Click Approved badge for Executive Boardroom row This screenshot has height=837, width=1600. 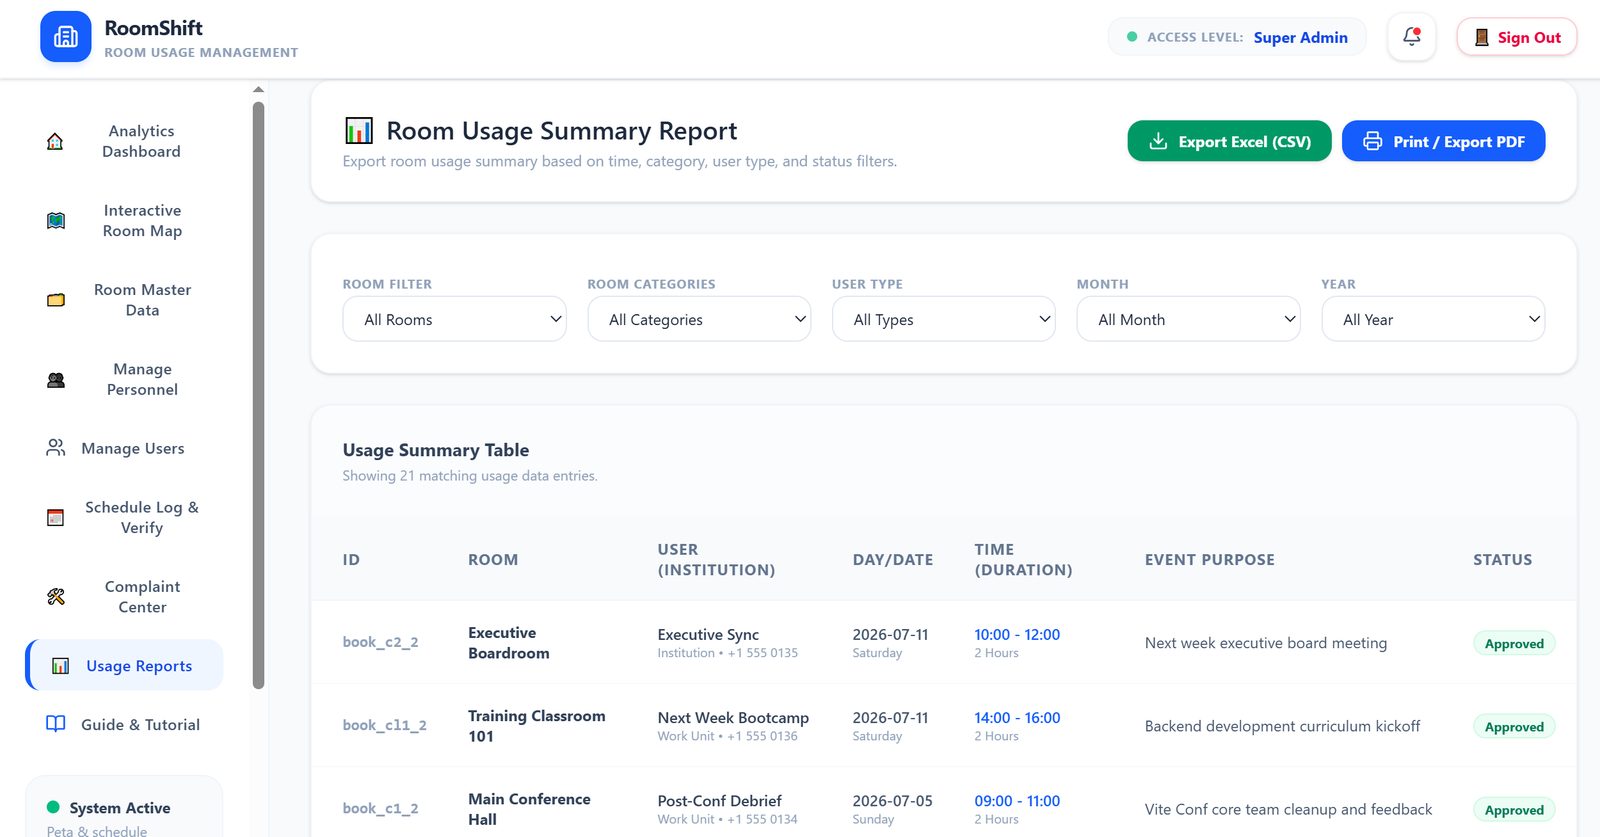(x=1514, y=644)
